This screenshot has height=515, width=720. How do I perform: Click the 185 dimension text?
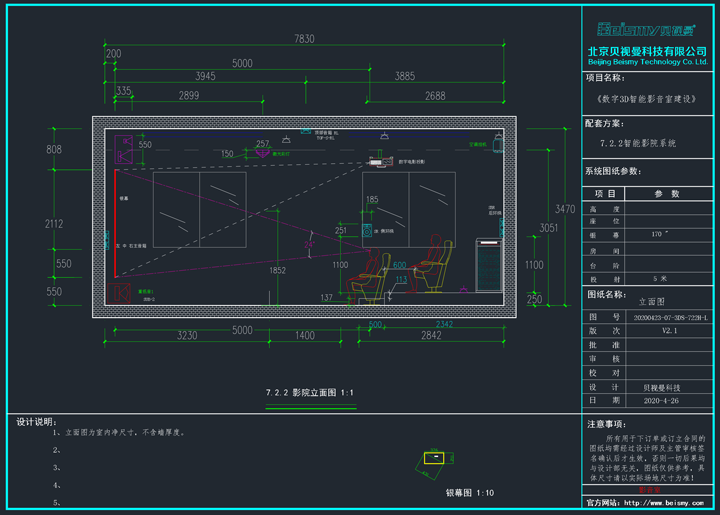372,199
